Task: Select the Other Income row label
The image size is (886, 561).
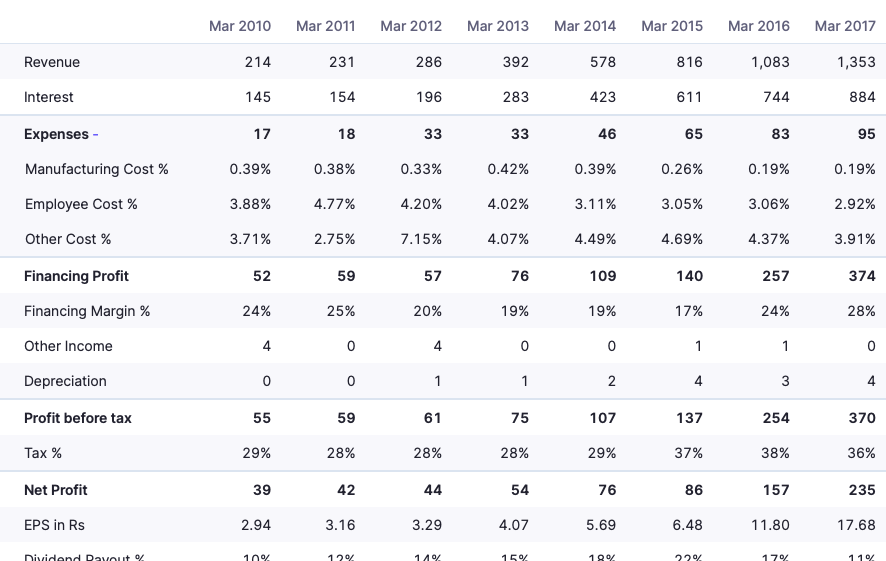Action: pyautogui.click(x=68, y=346)
